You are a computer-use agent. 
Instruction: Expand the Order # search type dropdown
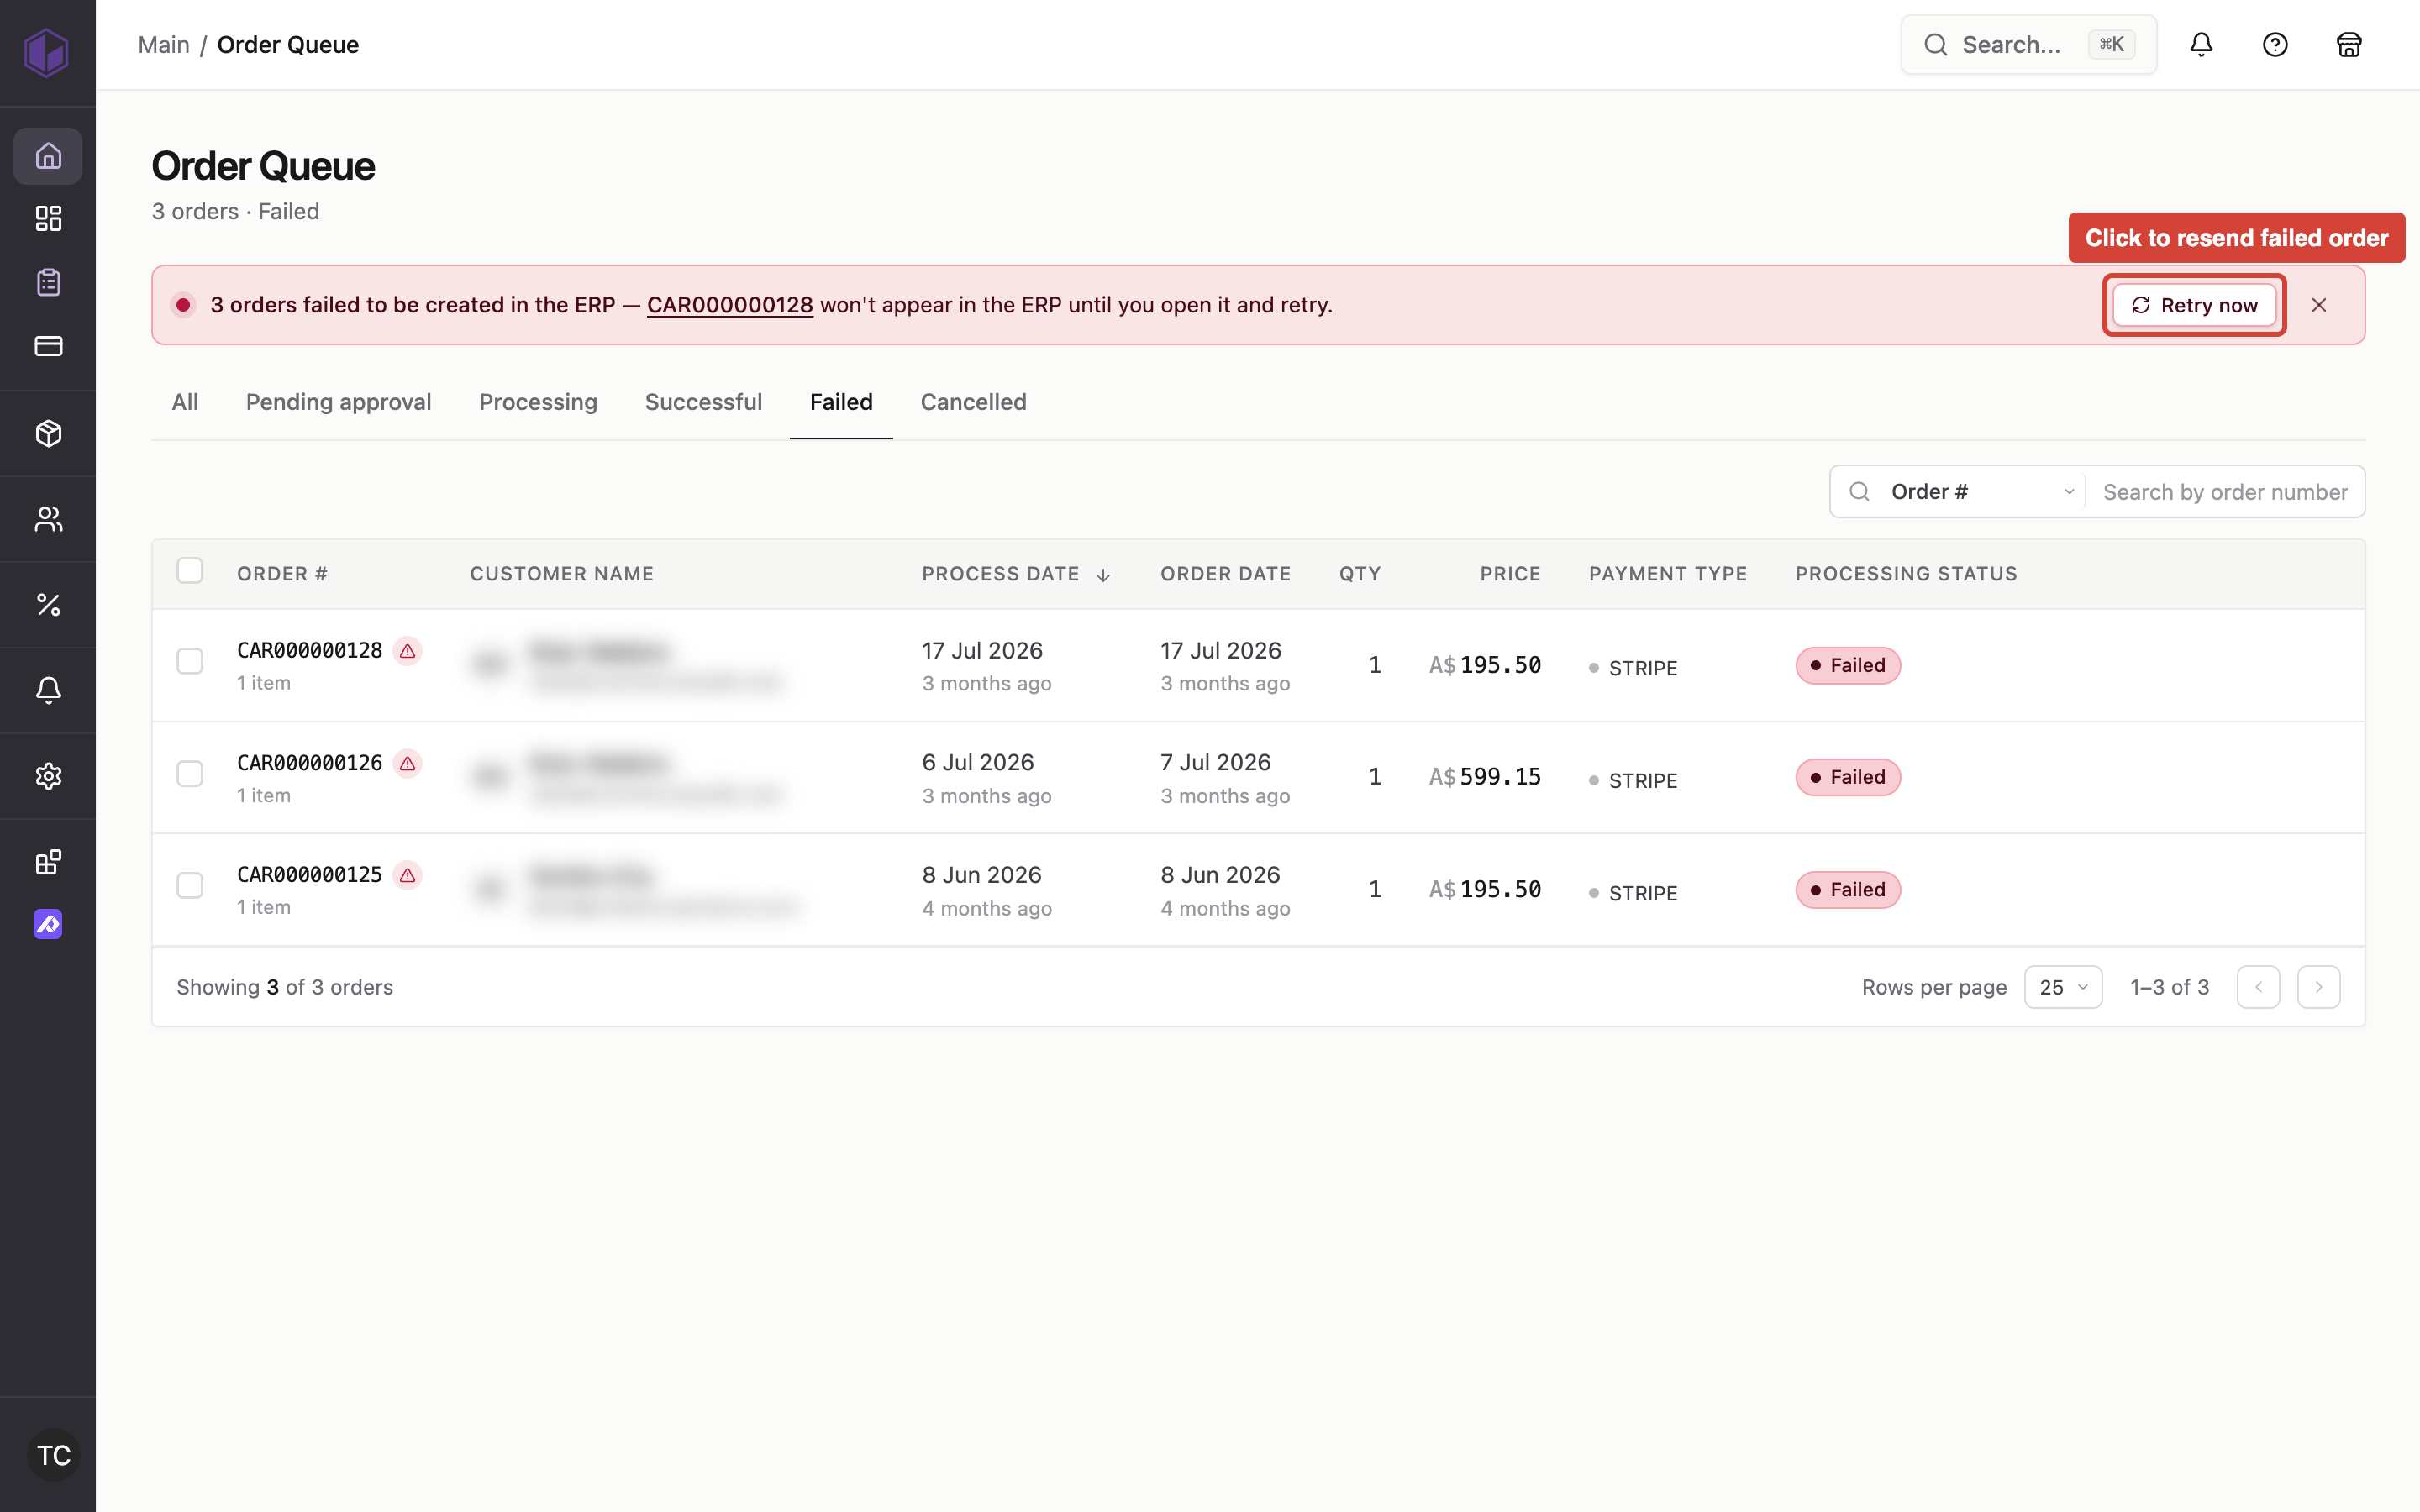pyautogui.click(x=1981, y=492)
